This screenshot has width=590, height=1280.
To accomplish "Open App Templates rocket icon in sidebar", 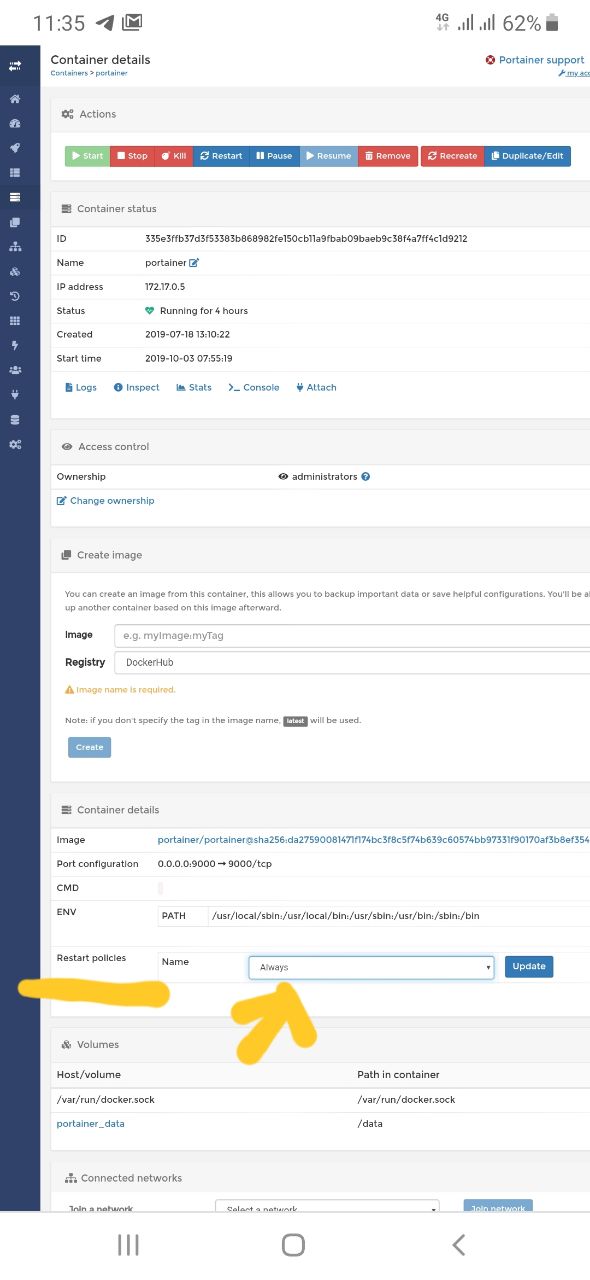I will click(15, 148).
